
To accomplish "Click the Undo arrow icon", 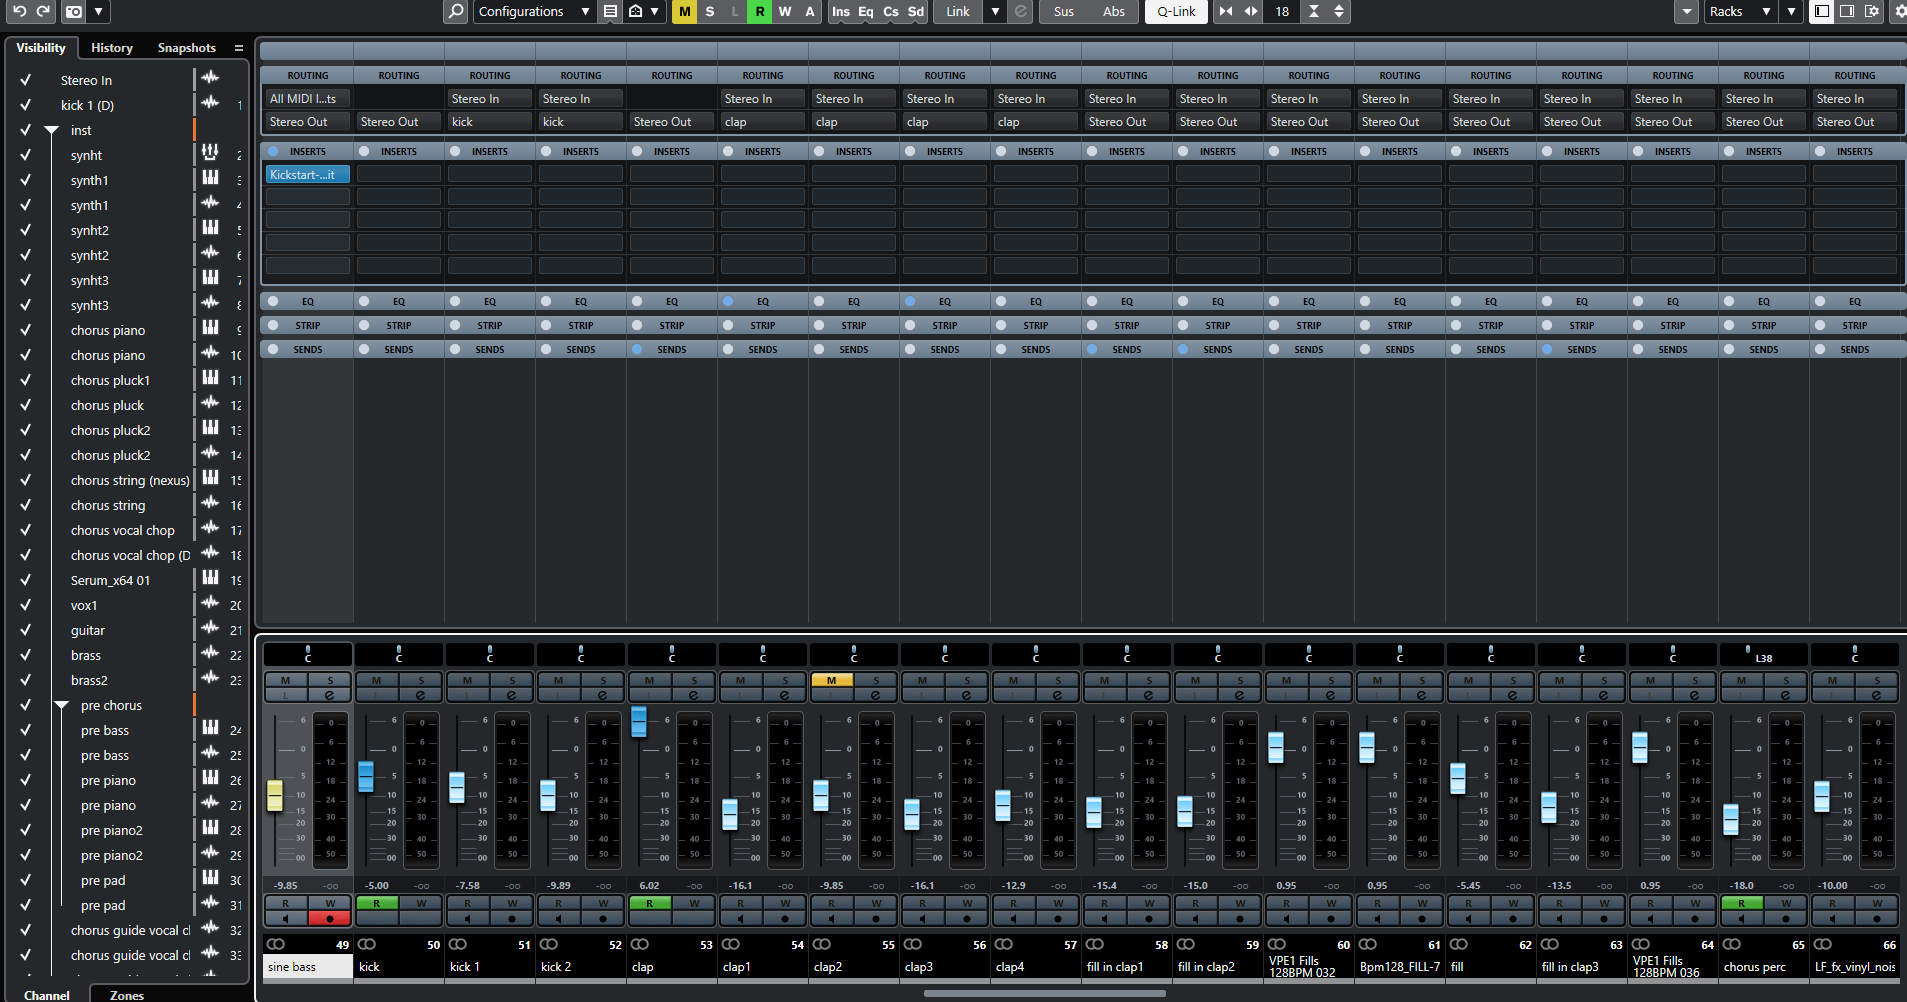I will [x=19, y=11].
